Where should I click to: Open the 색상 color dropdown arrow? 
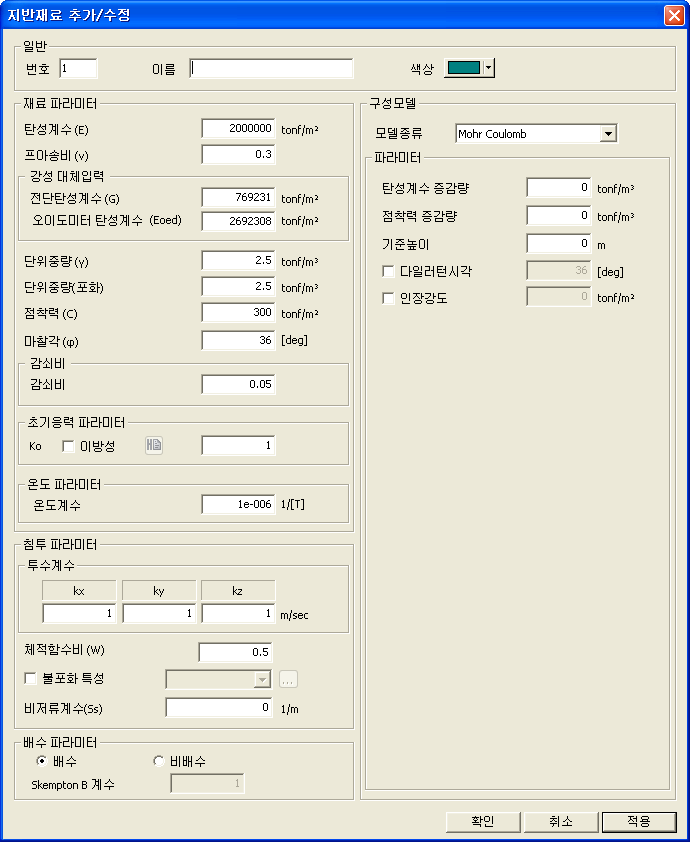[488, 68]
